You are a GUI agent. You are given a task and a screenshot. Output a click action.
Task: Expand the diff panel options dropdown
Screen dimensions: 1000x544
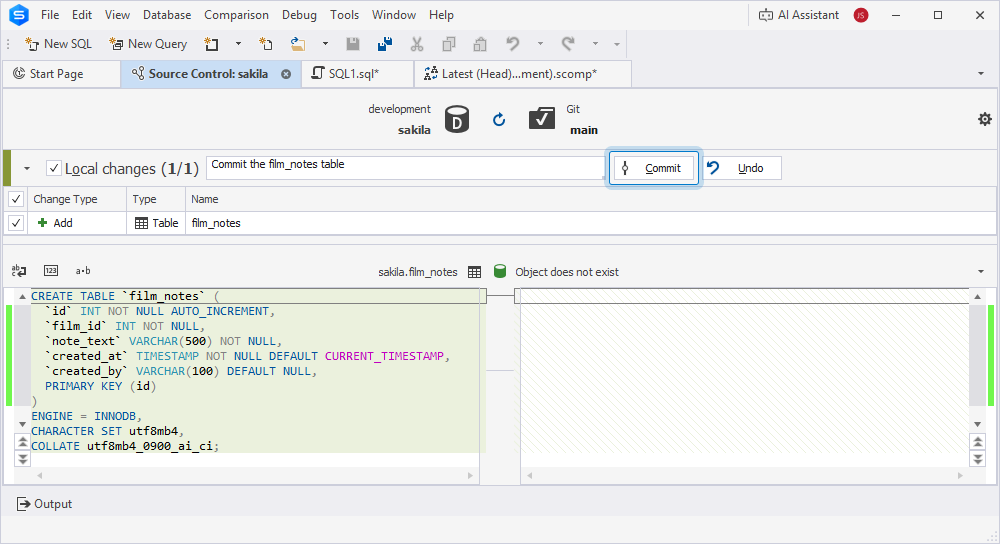pos(980,272)
